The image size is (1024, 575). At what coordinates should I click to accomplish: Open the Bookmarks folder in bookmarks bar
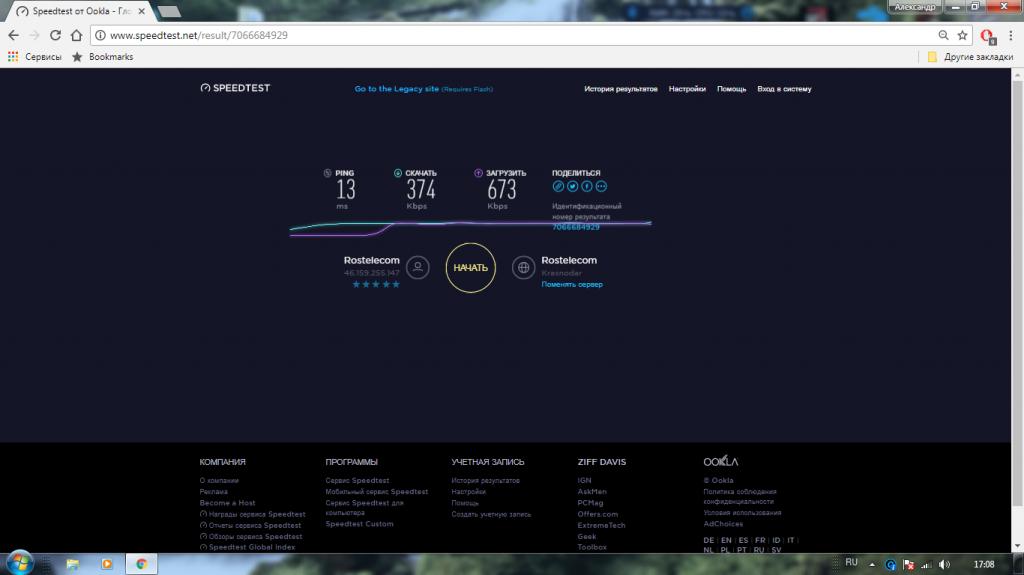pyautogui.click(x=103, y=57)
